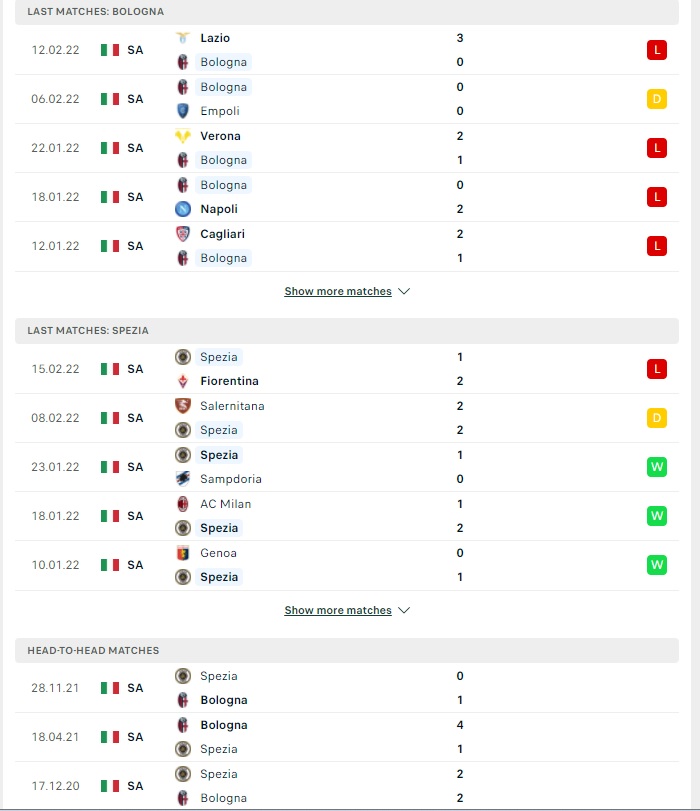Click the Salernitana crest icon
Screen dimensions: 700x811
183,406
